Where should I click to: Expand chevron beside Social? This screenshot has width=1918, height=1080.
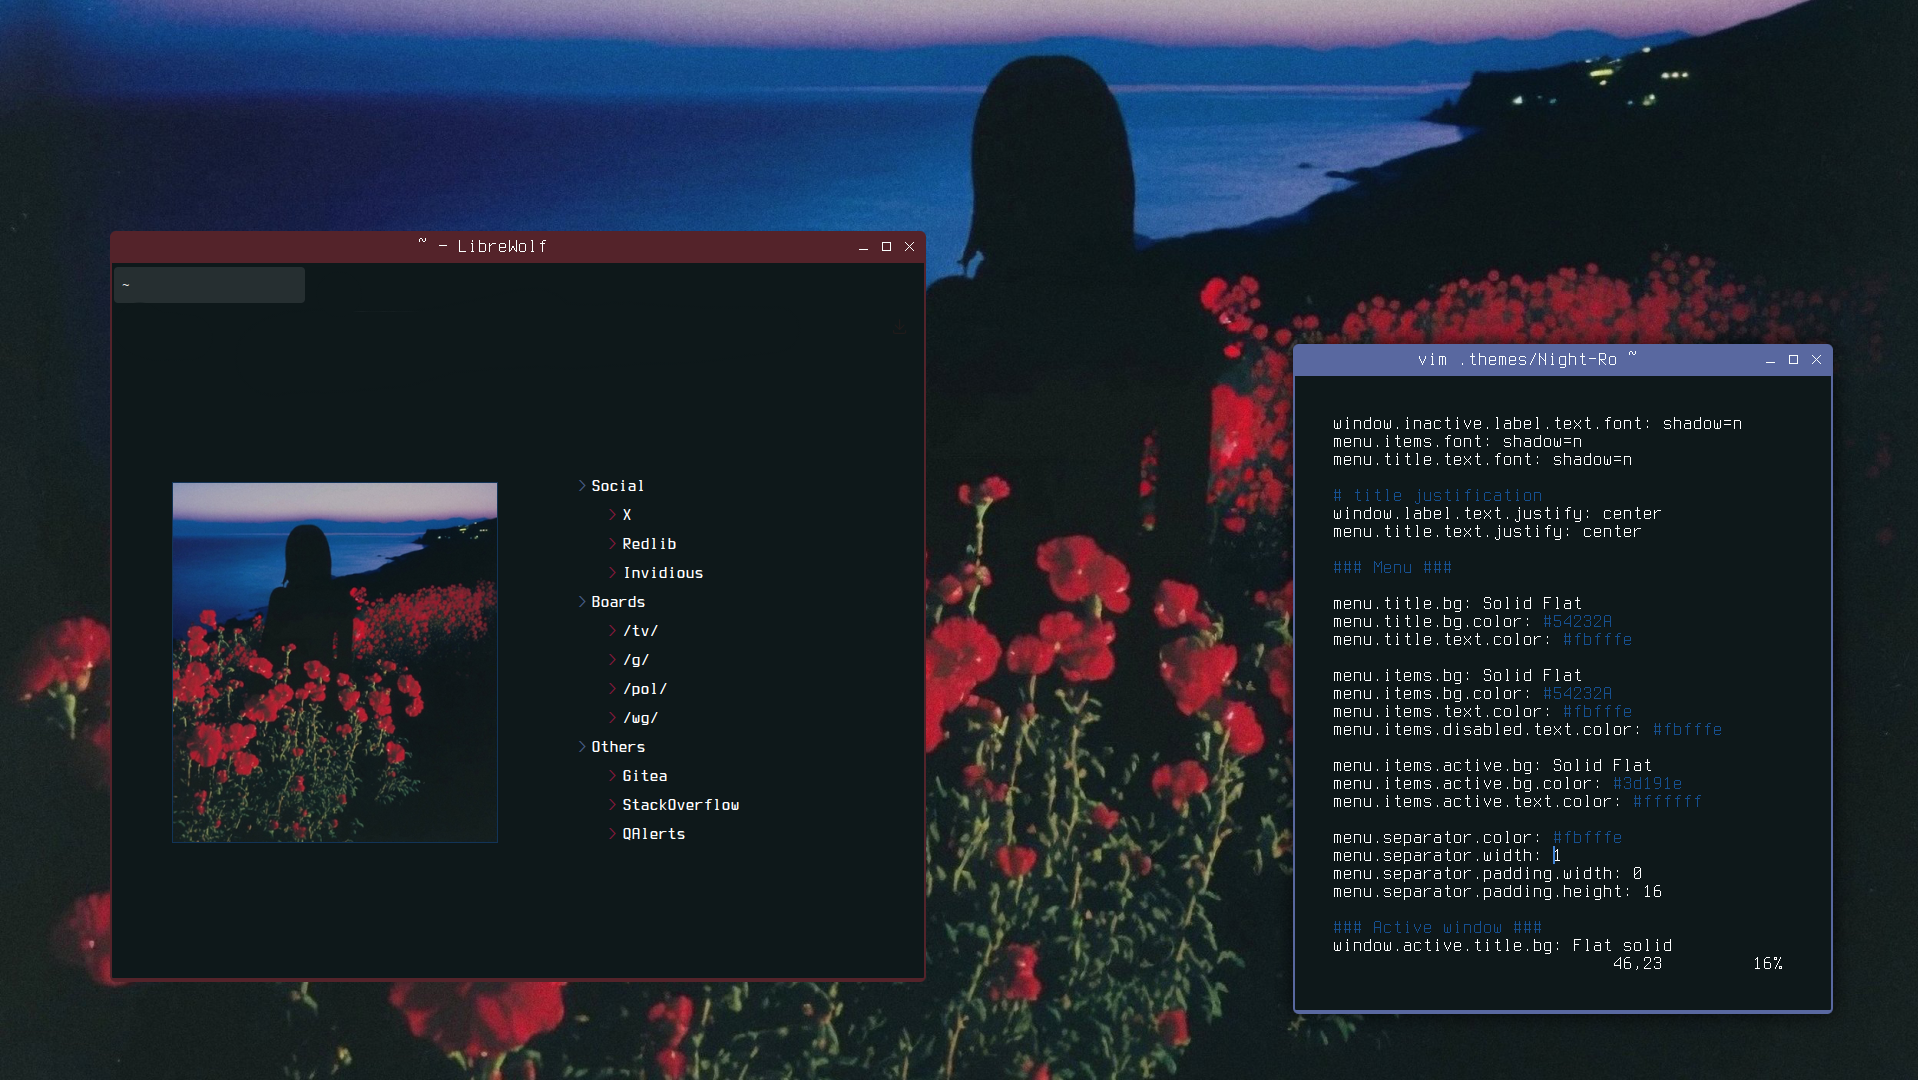point(582,486)
